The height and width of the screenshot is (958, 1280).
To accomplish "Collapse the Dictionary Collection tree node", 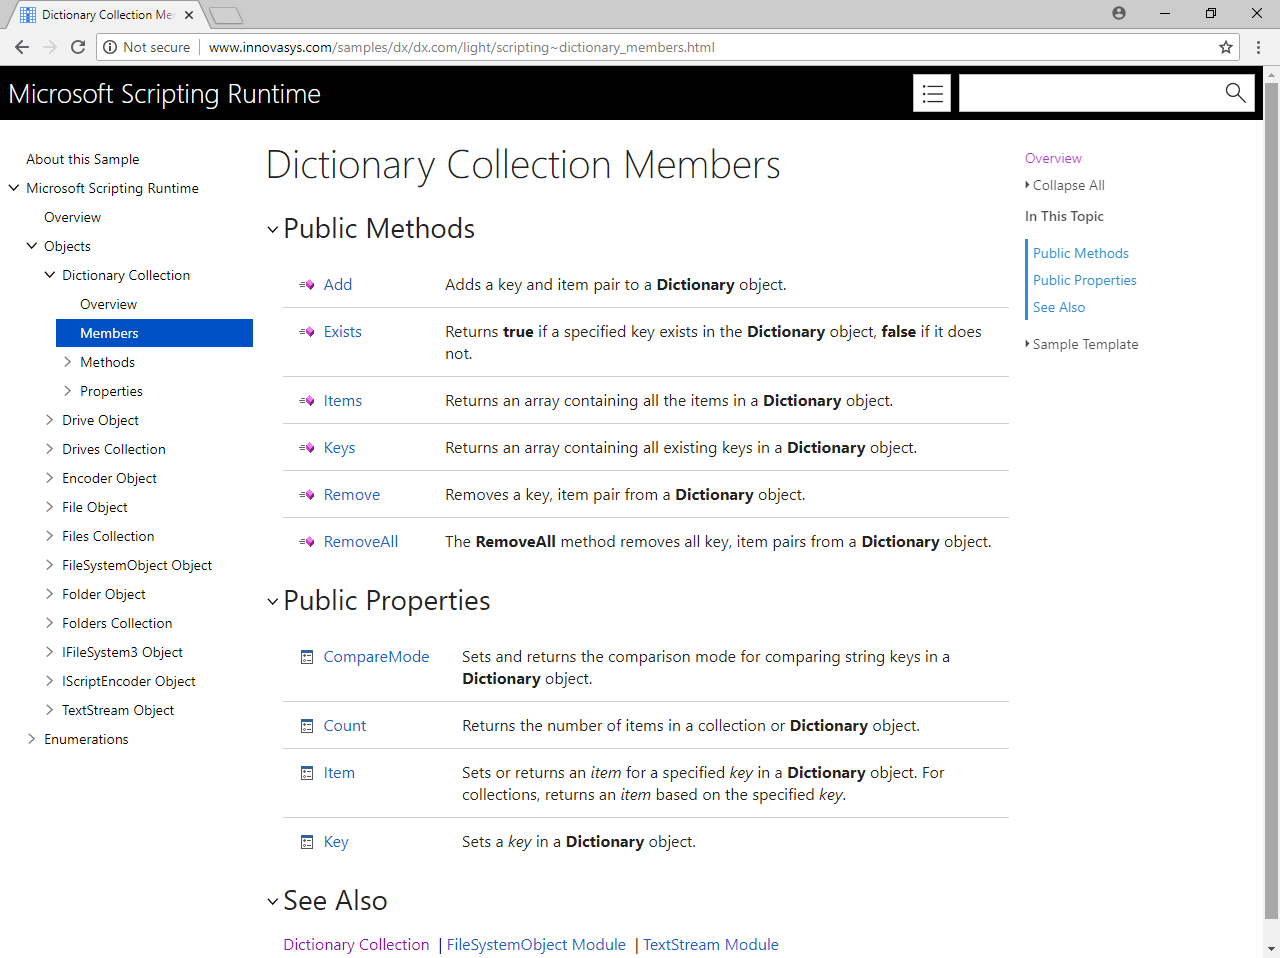I will tap(50, 275).
